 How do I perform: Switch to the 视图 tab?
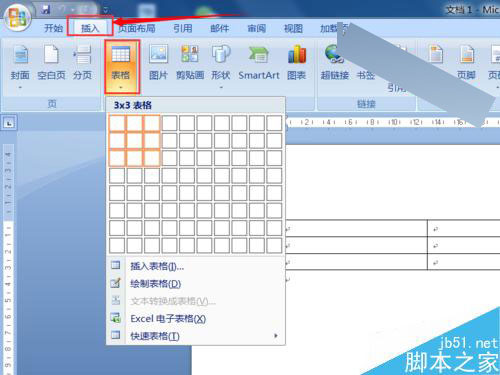click(x=293, y=28)
